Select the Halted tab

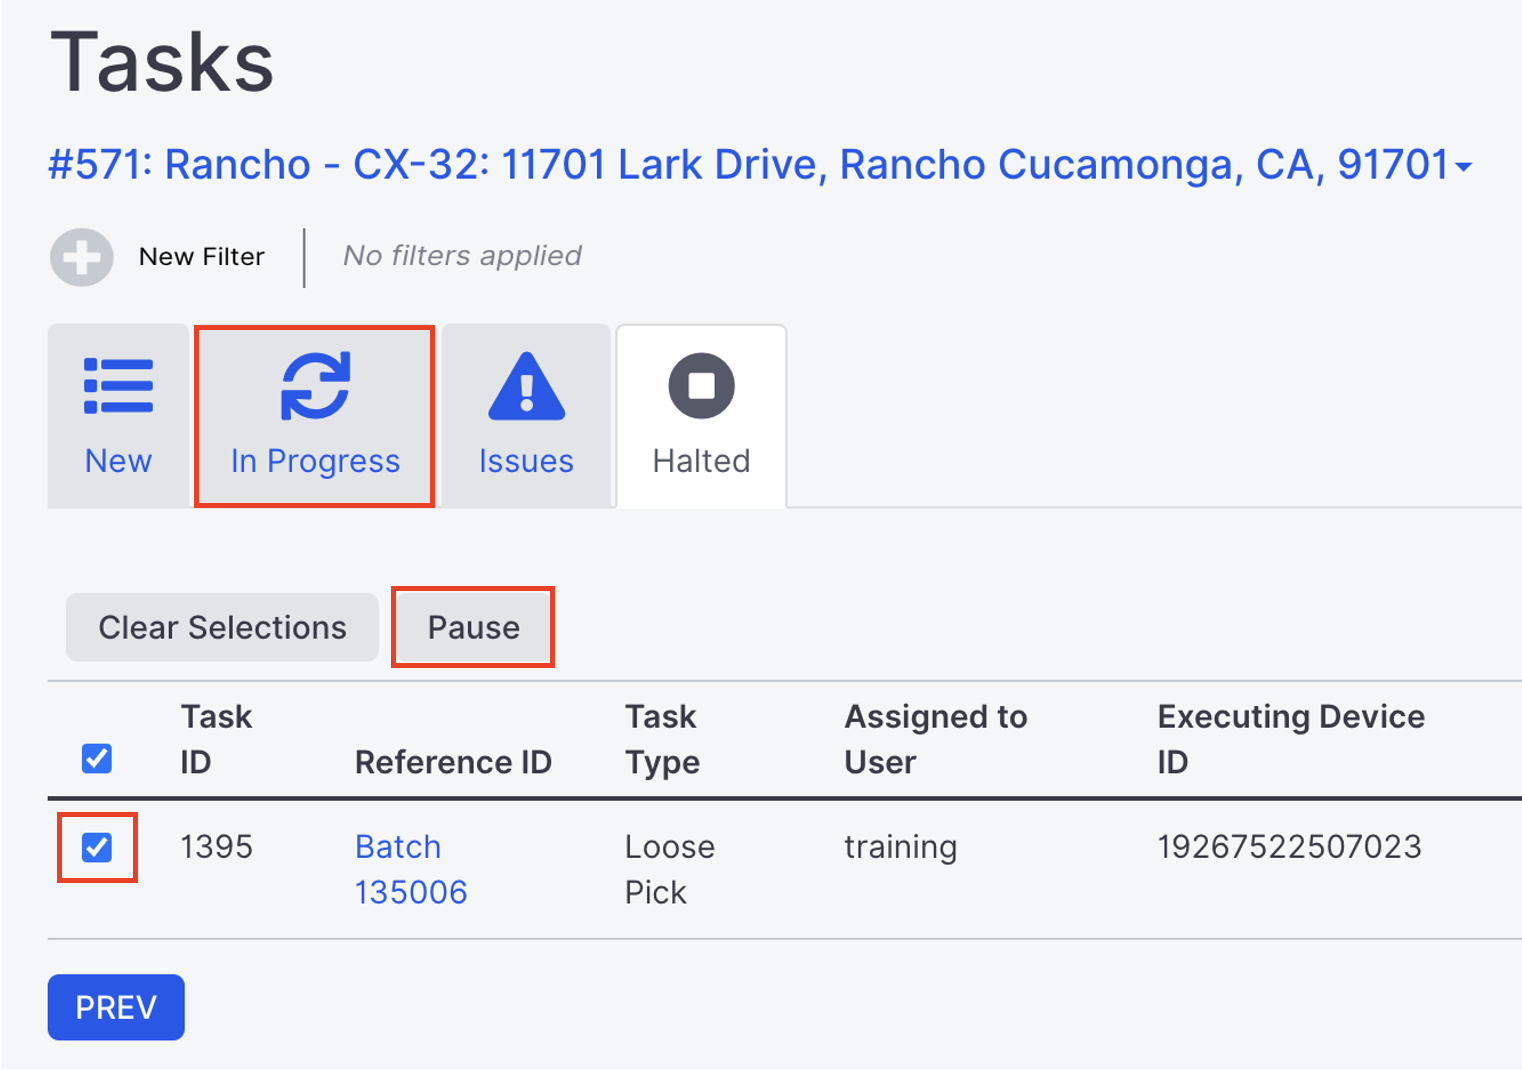(701, 416)
